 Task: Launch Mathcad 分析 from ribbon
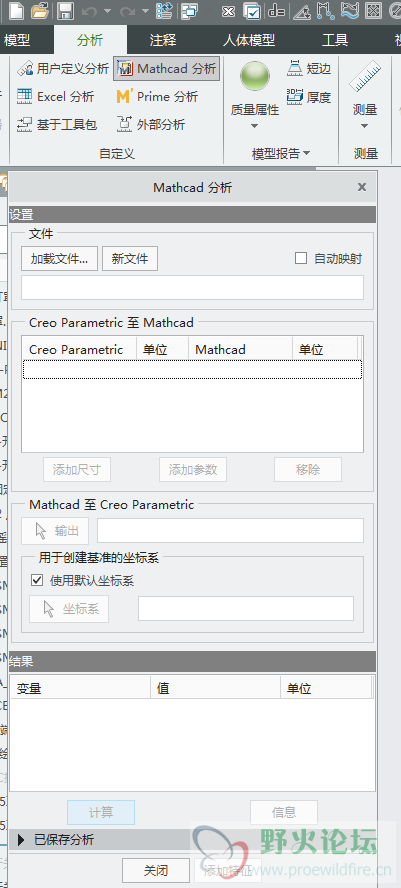point(167,69)
